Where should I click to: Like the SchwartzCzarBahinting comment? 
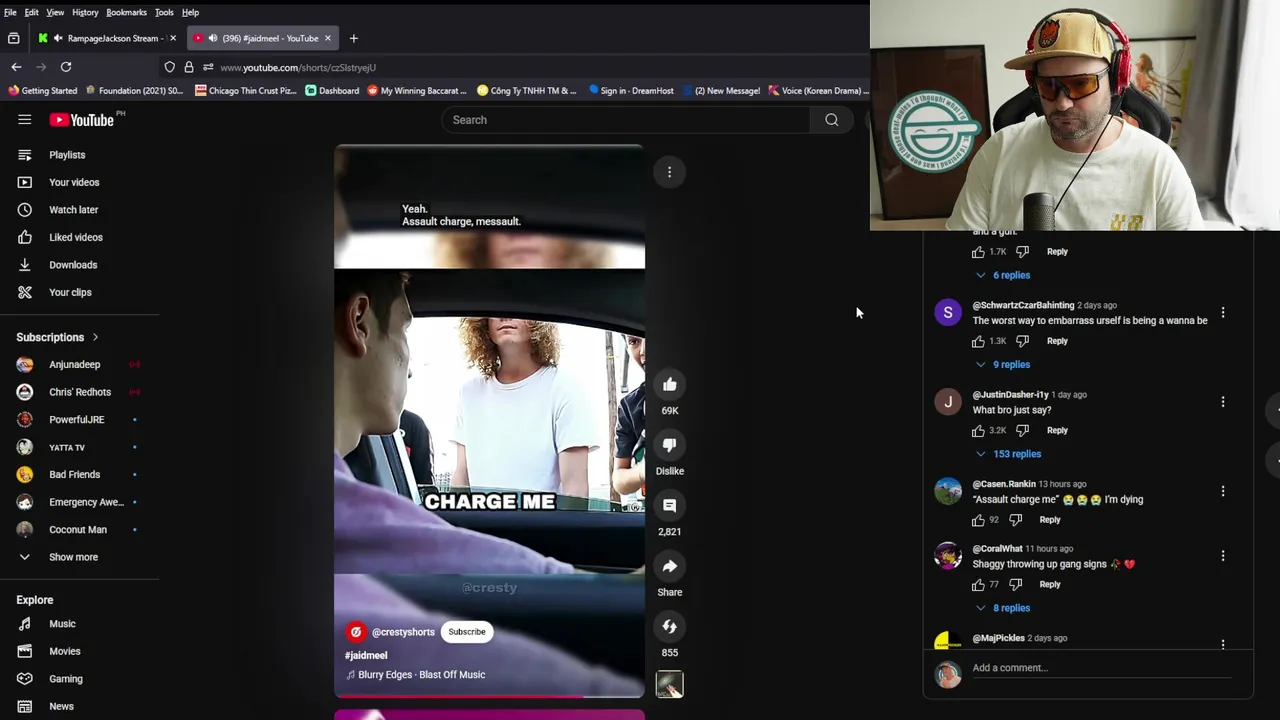tap(978, 341)
